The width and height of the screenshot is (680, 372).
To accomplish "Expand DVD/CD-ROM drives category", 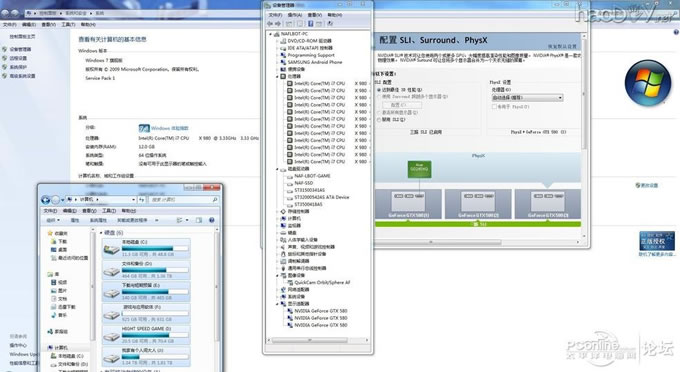I will pyautogui.click(x=278, y=41).
